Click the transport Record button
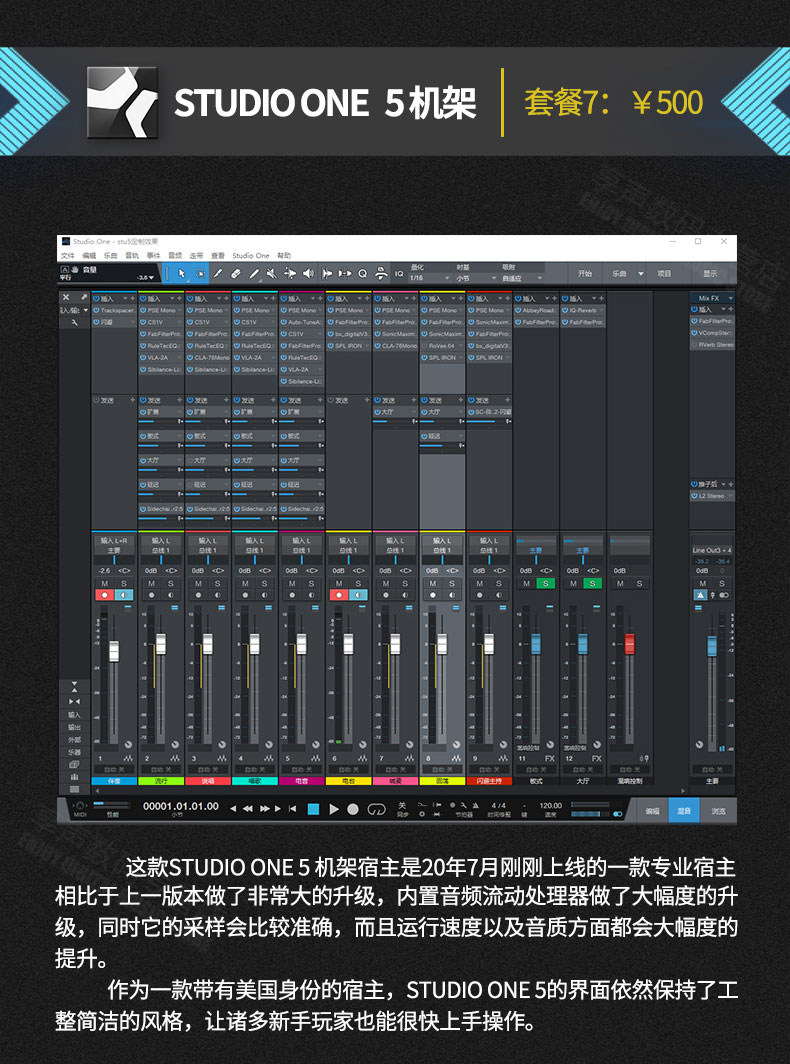The height and width of the screenshot is (1064, 790). (x=353, y=809)
